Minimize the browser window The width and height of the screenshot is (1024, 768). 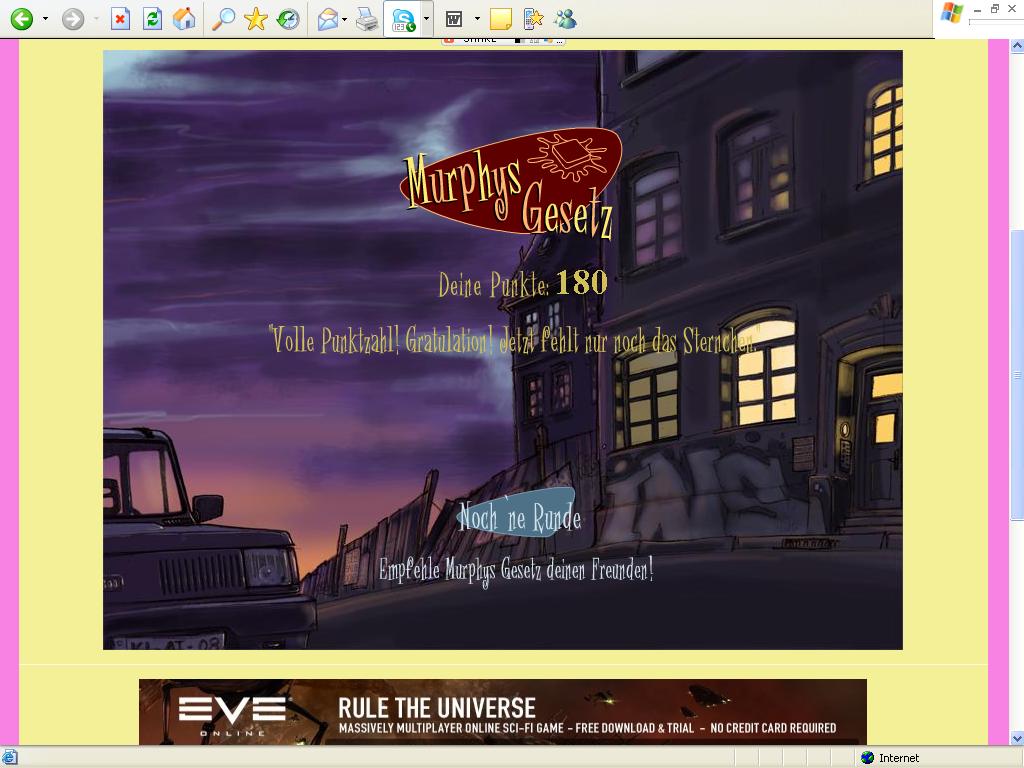[978, 10]
